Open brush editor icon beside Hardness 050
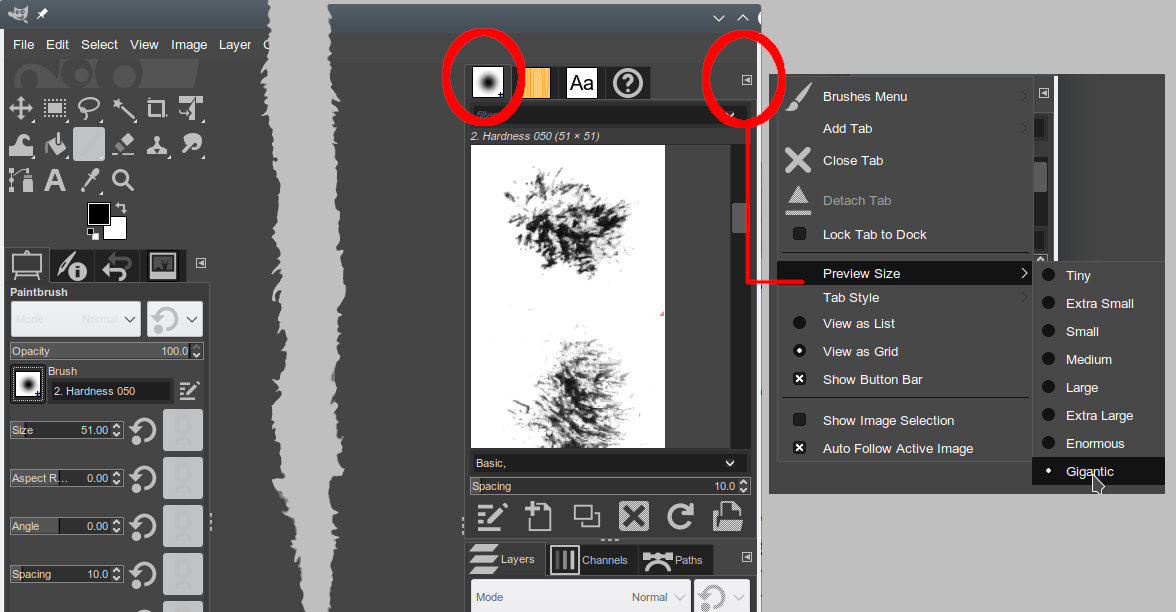 [189, 390]
